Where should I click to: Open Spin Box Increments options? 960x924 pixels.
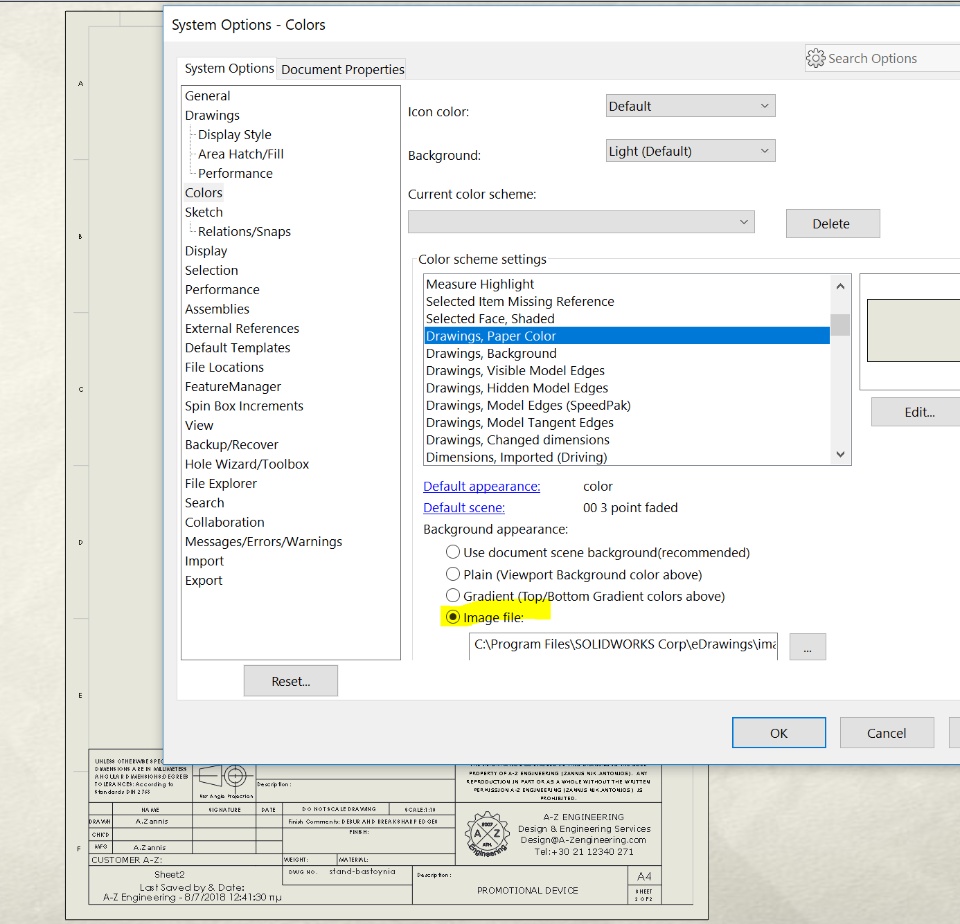tap(244, 406)
